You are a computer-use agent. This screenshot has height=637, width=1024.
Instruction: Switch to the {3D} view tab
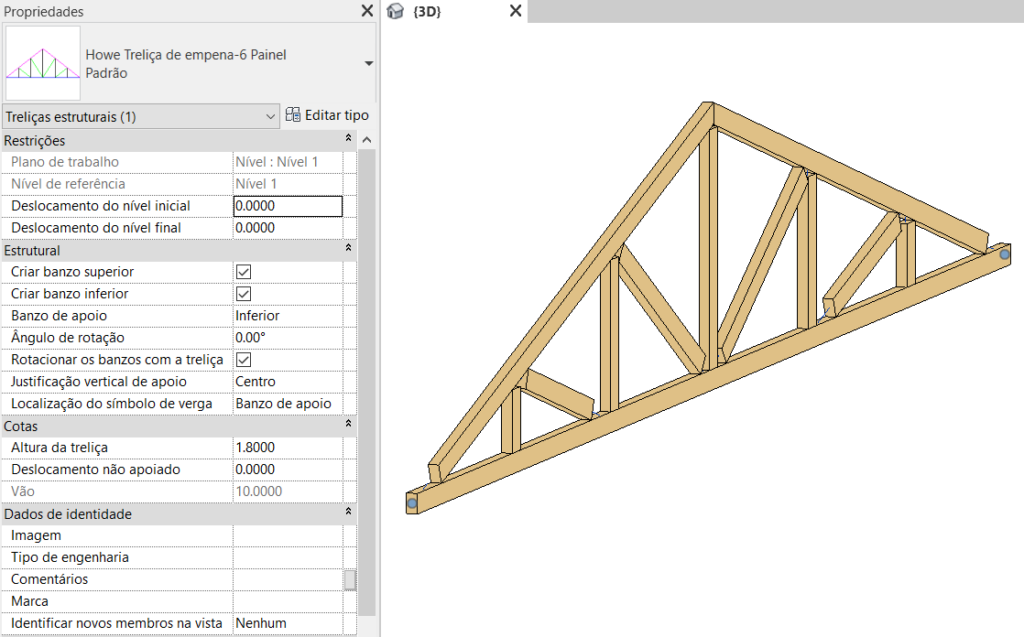click(427, 11)
